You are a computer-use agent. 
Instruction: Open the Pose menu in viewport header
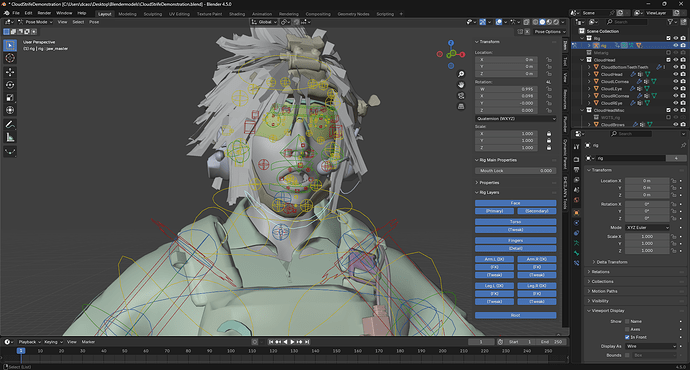point(94,22)
